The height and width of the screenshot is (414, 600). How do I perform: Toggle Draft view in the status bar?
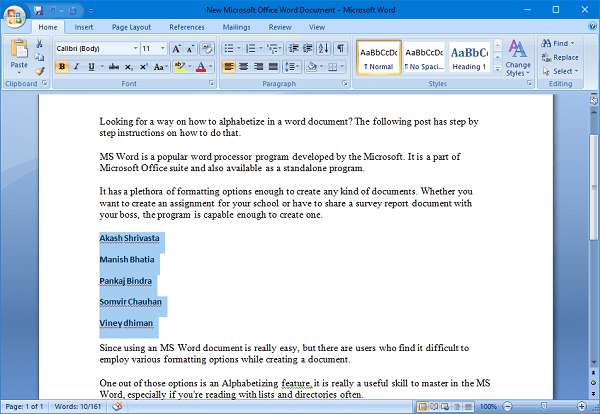coord(468,406)
